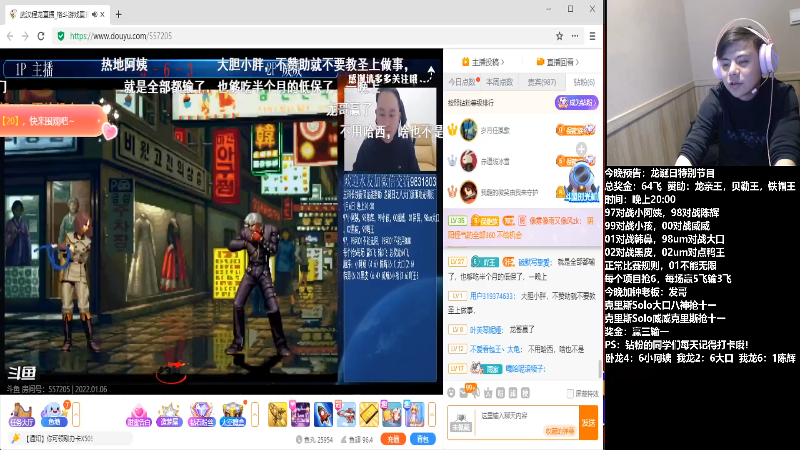This screenshot has height=450, width=800.
Task: Open the 任务大厅 task hall icon
Action: pos(21,414)
